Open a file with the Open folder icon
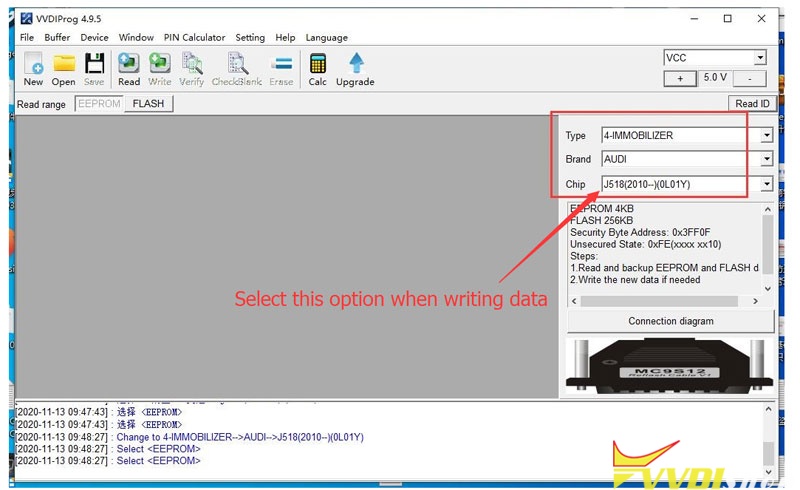800x490 pixels. pos(64,69)
